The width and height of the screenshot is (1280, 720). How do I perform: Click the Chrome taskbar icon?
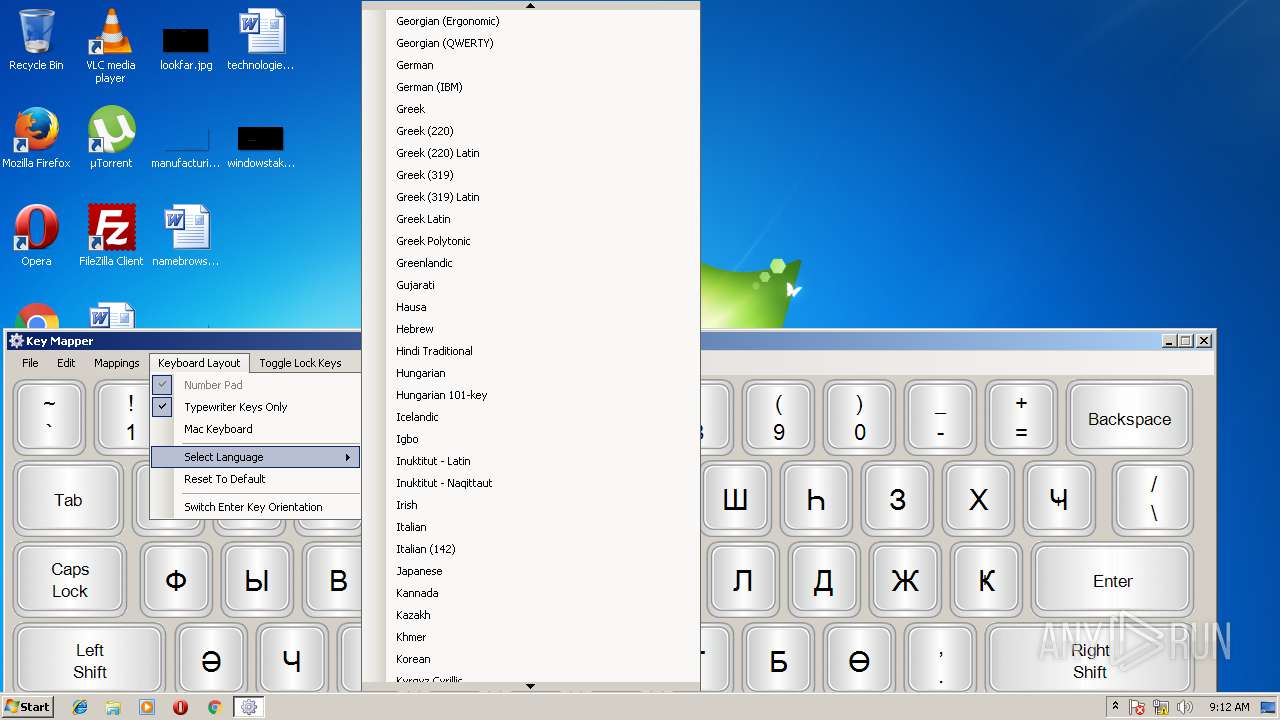[214, 707]
